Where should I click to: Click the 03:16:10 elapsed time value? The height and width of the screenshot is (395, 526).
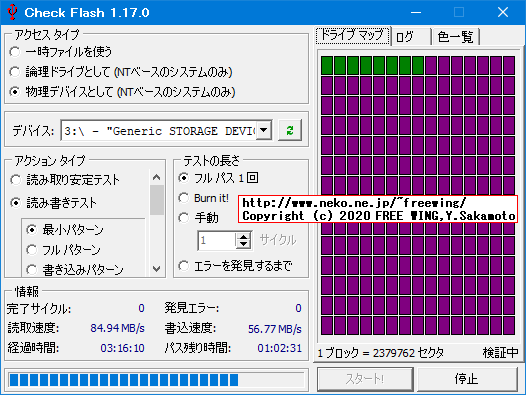pos(122,348)
